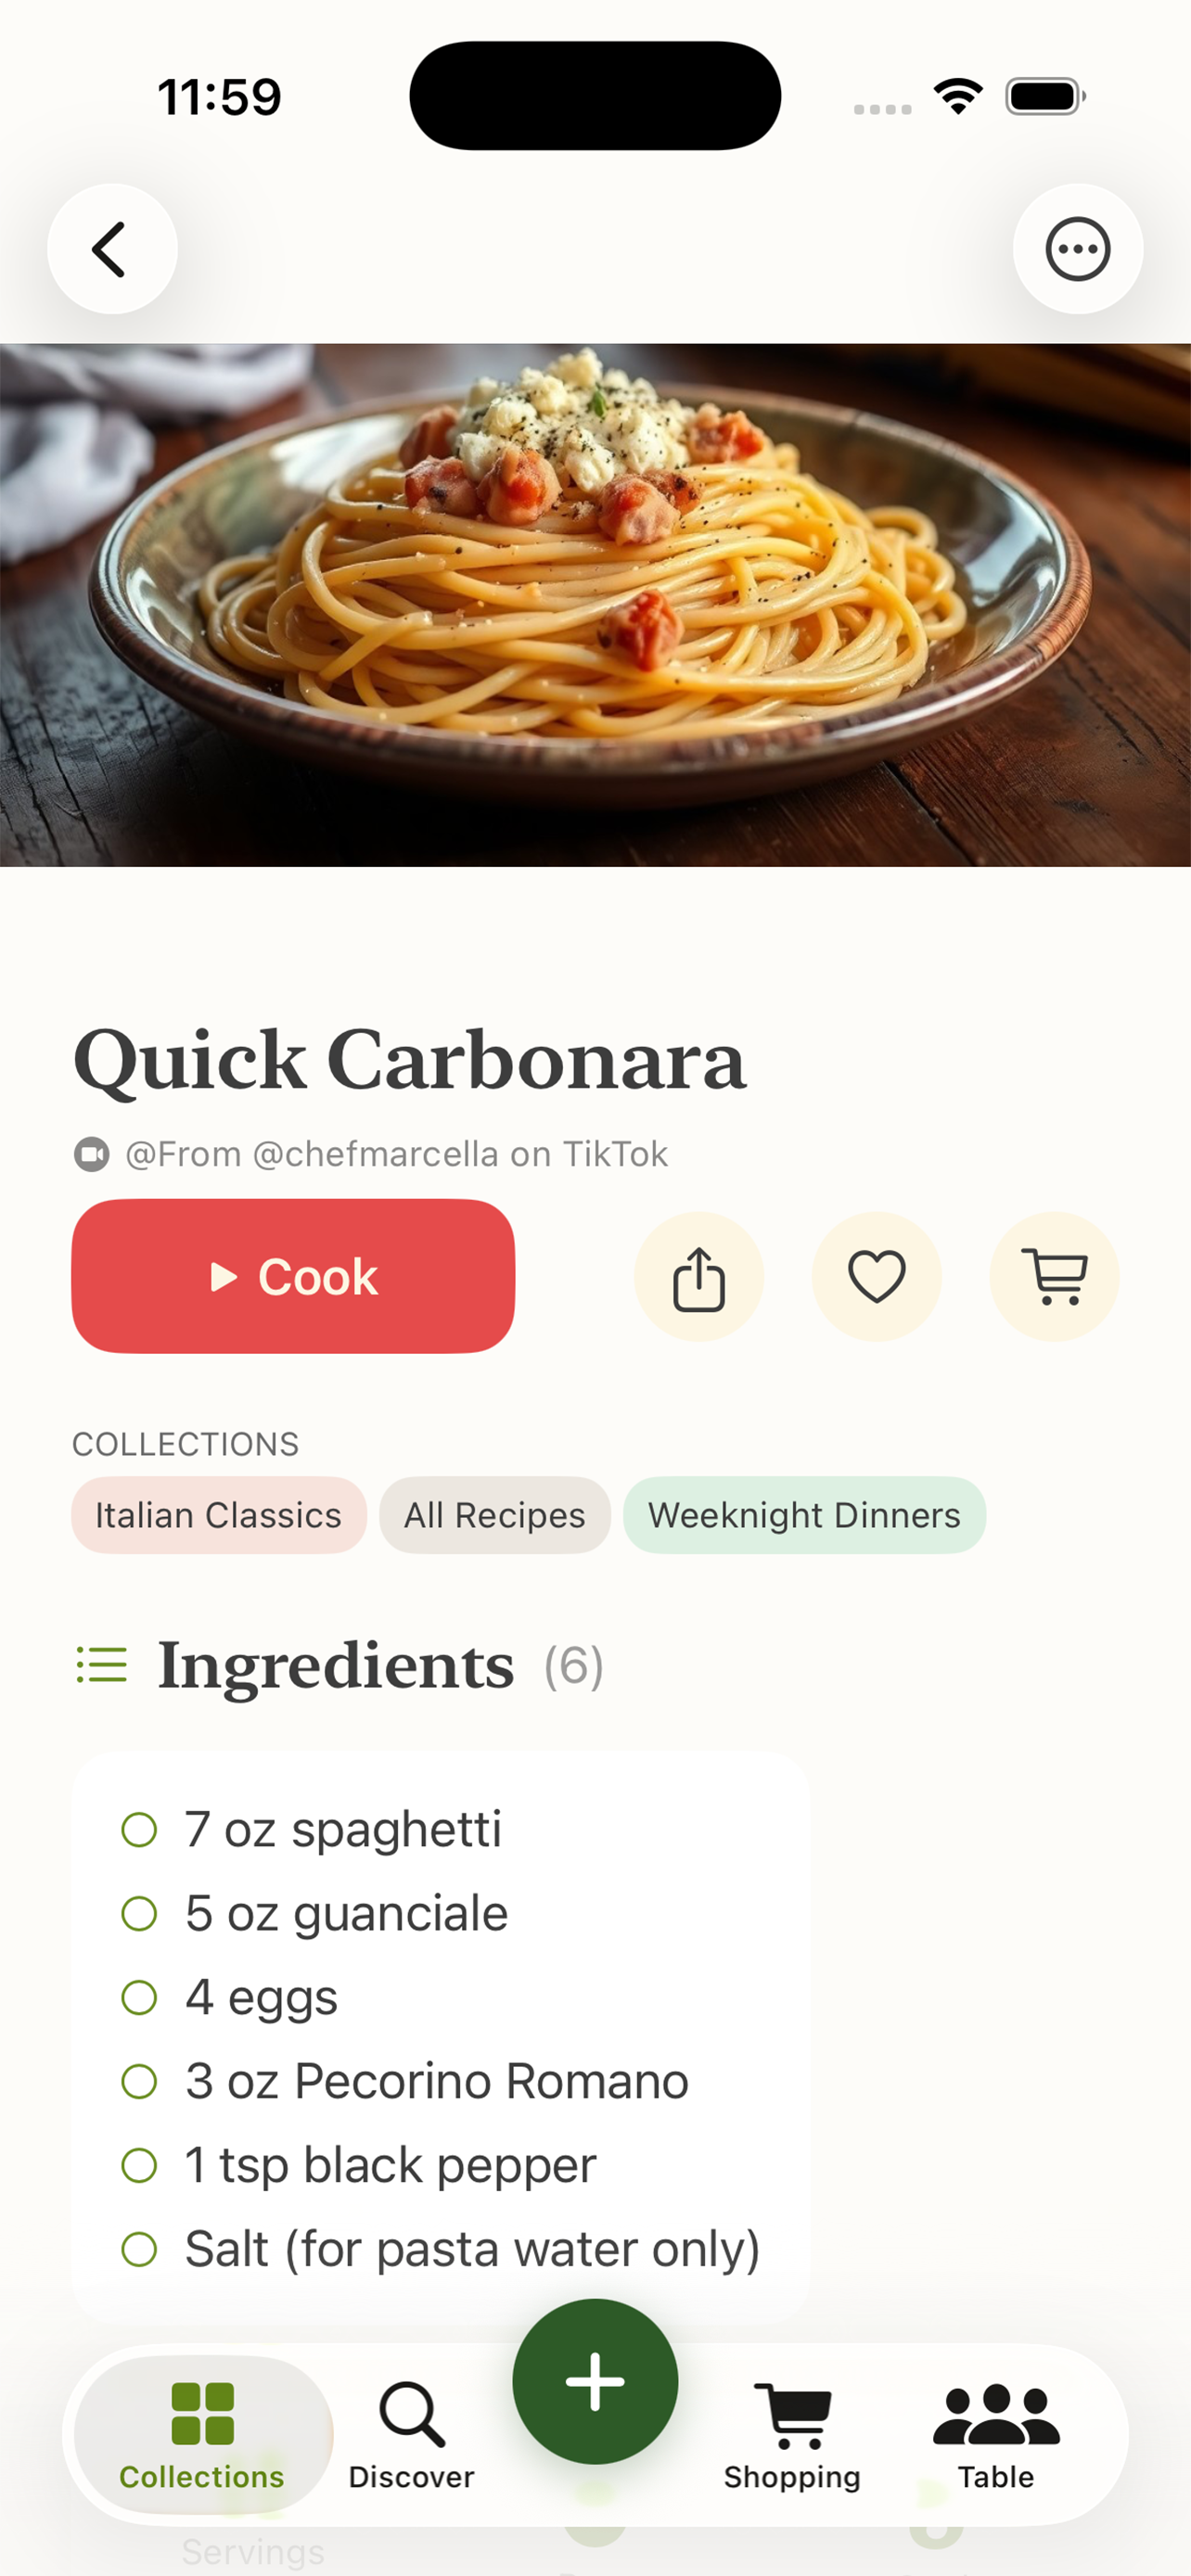The image size is (1191, 2576).
Task: Tick the 1 tsp black pepper circle
Action: click(139, 2166)
